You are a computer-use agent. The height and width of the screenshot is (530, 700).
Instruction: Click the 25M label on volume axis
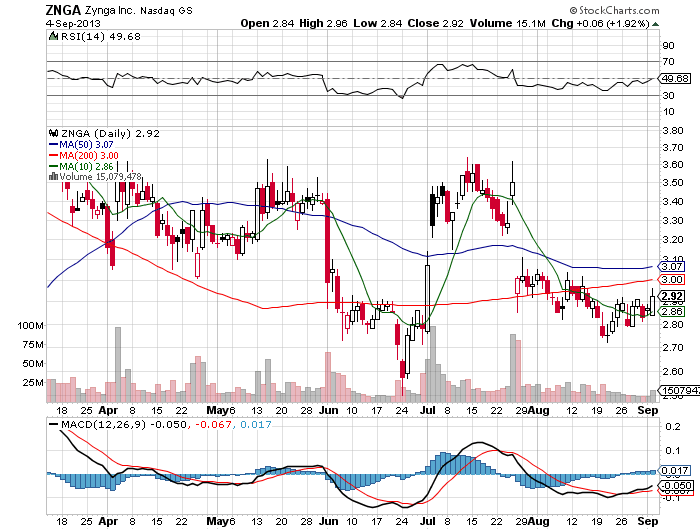[33, 383]
